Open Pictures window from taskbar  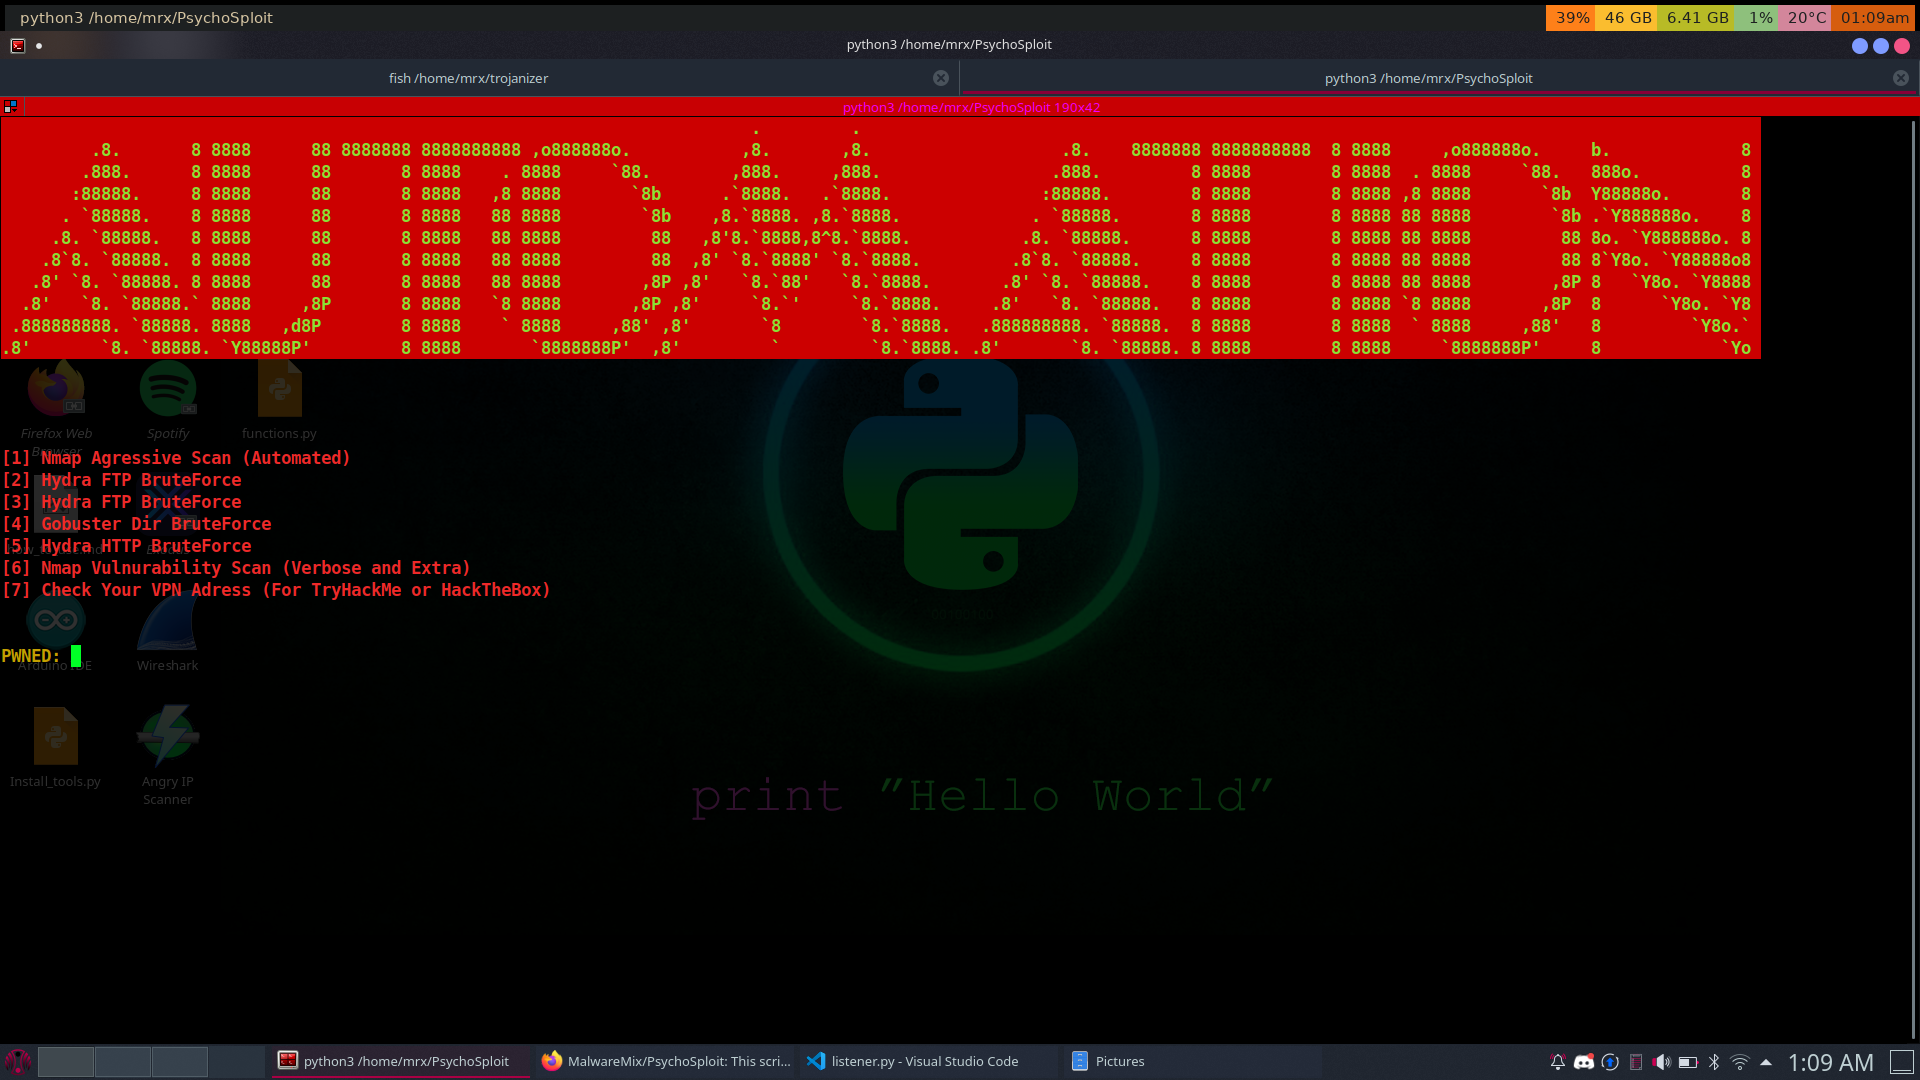click(x=1118, y=1061)
